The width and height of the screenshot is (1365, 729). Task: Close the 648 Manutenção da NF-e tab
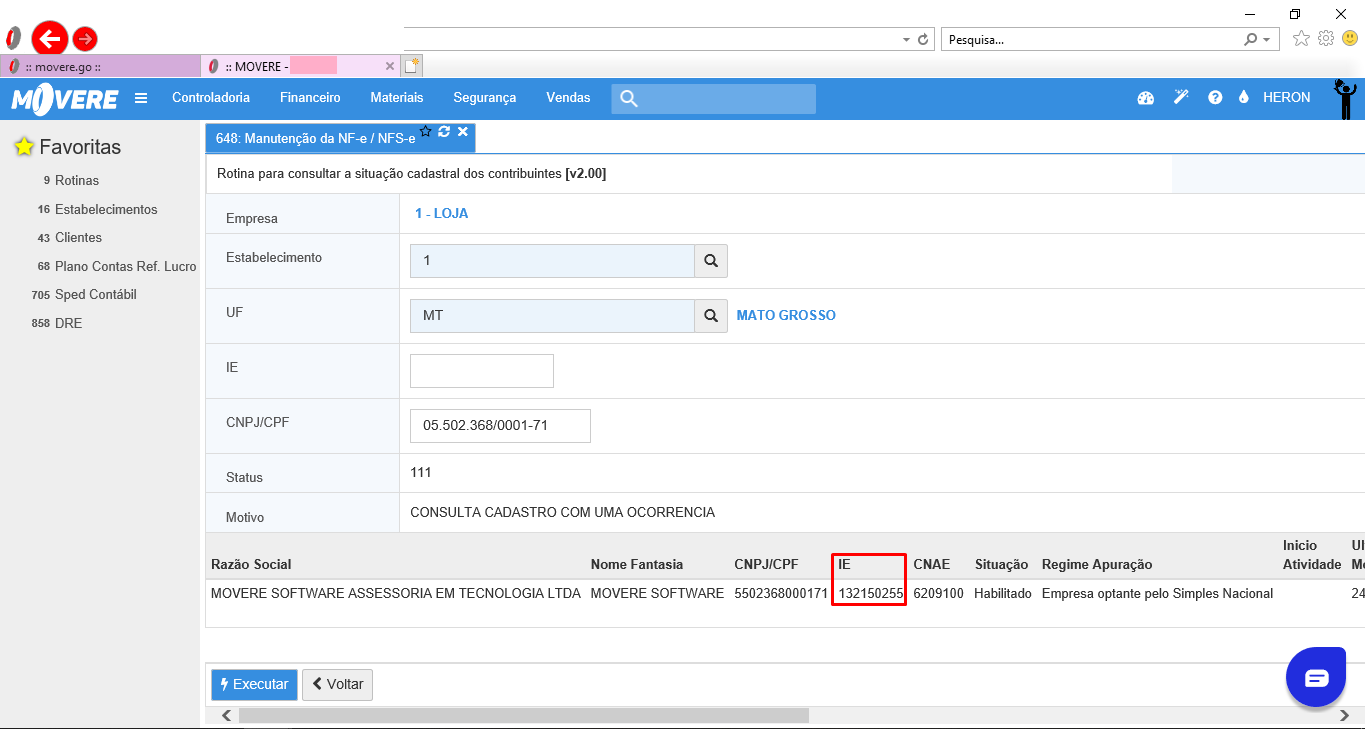(x=462, y=131)
